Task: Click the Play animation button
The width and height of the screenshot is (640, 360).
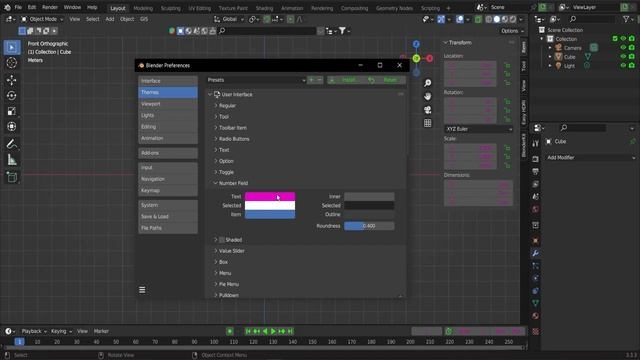Action: click(x=273, y=331)
